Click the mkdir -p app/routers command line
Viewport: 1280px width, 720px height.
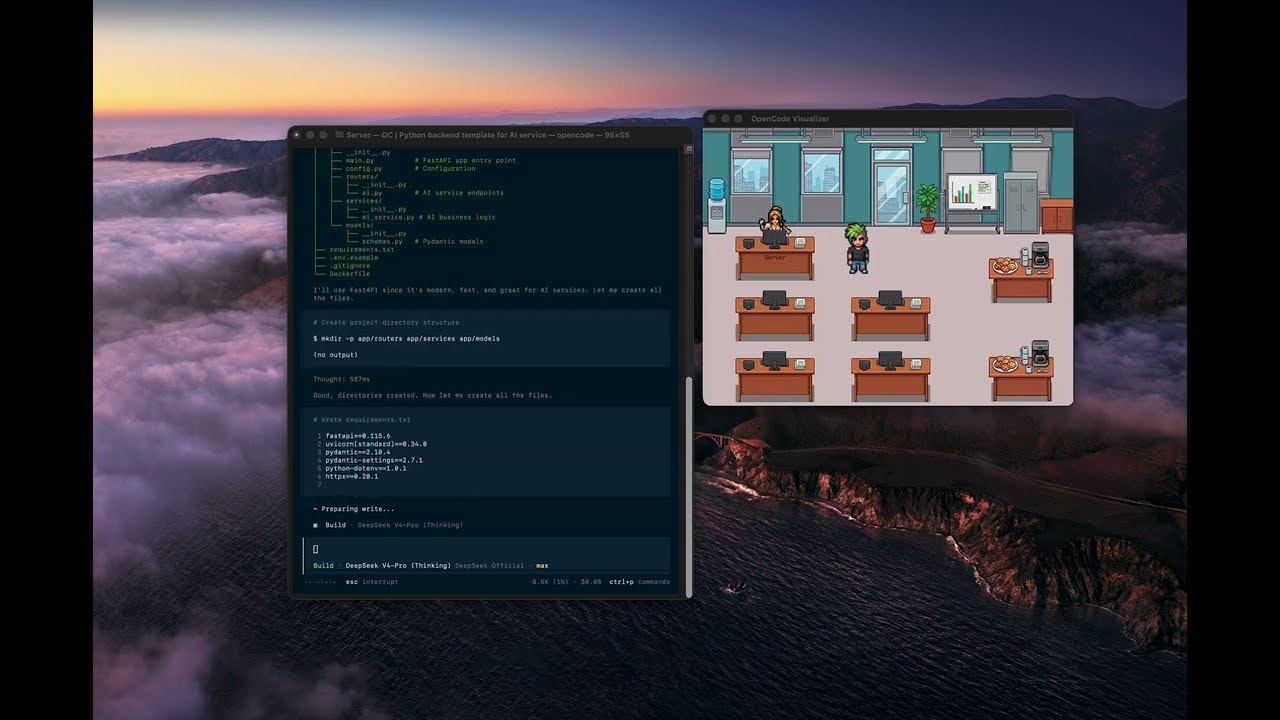406,339
